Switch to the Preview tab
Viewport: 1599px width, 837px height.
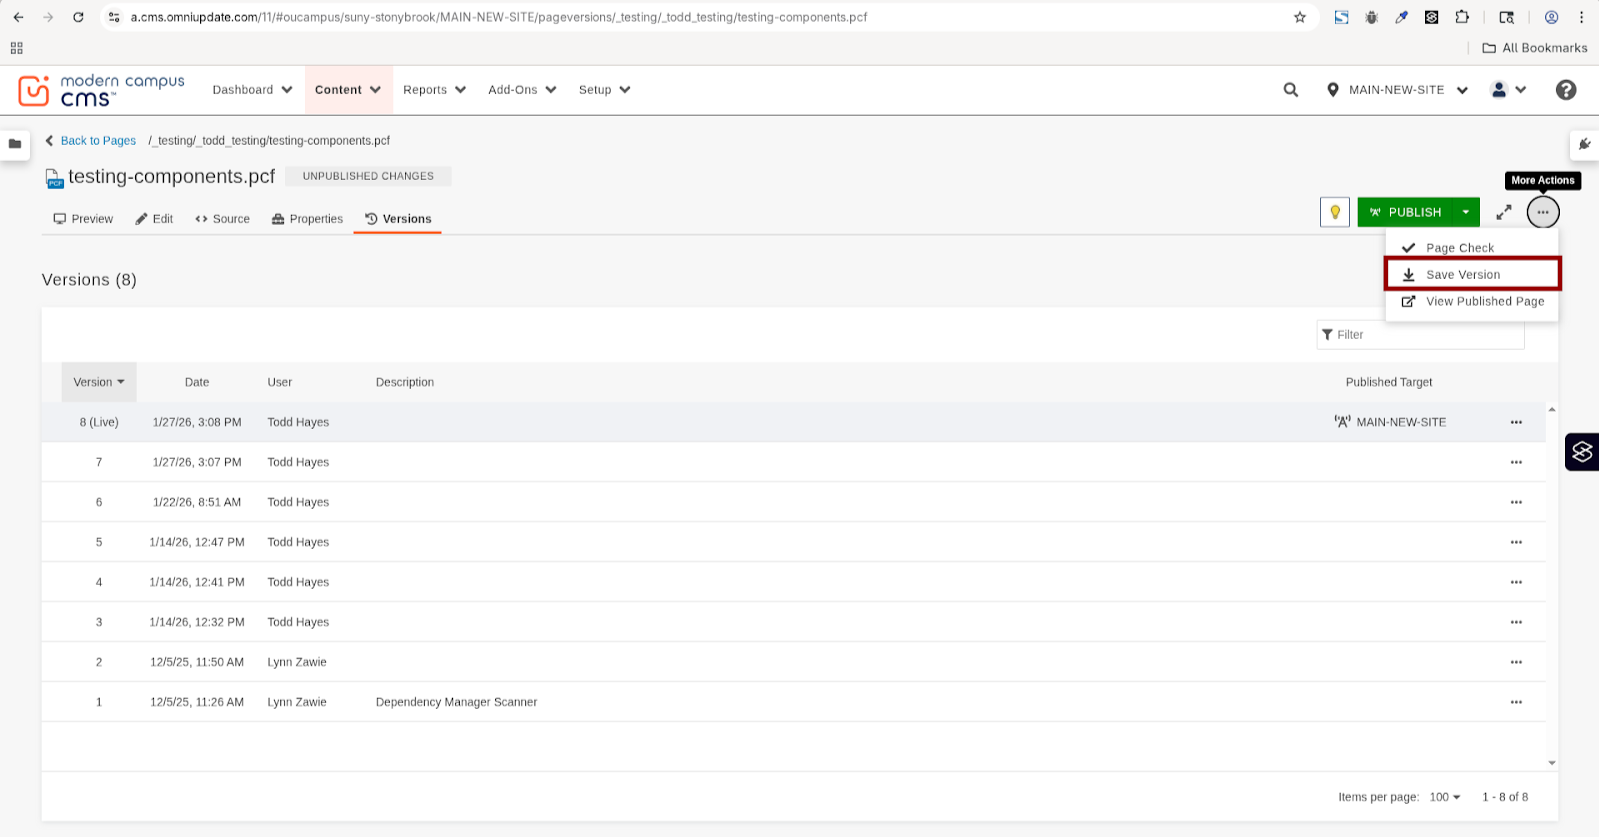(83, 219)
